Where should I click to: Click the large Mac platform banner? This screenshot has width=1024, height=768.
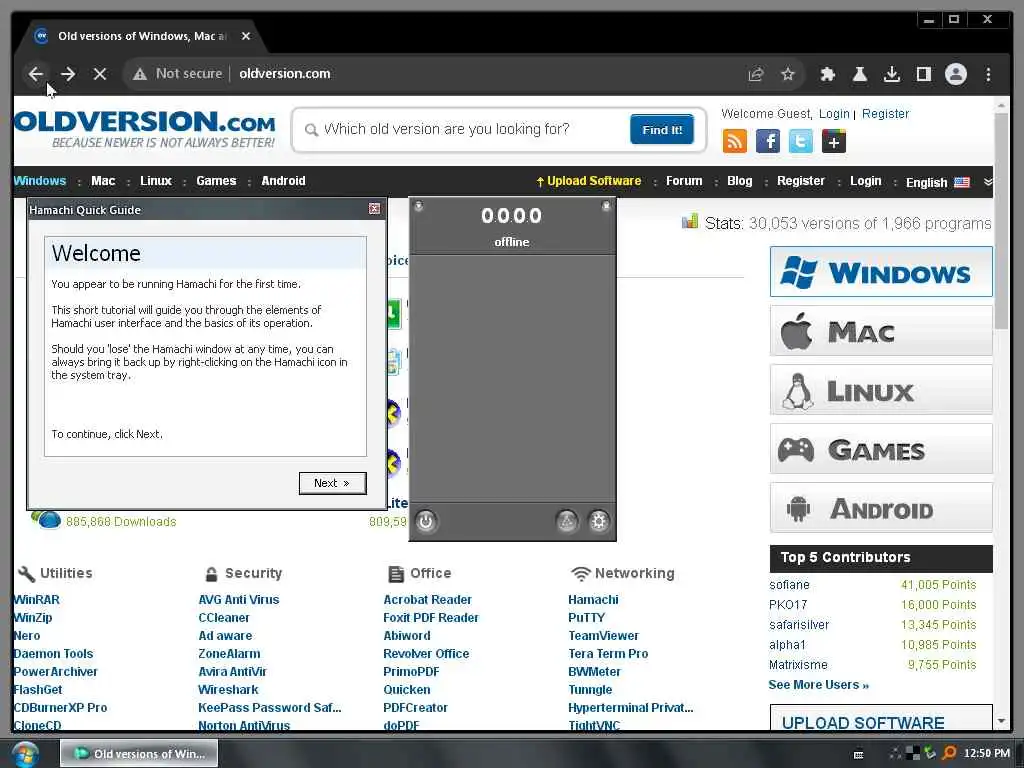[881, 331]
